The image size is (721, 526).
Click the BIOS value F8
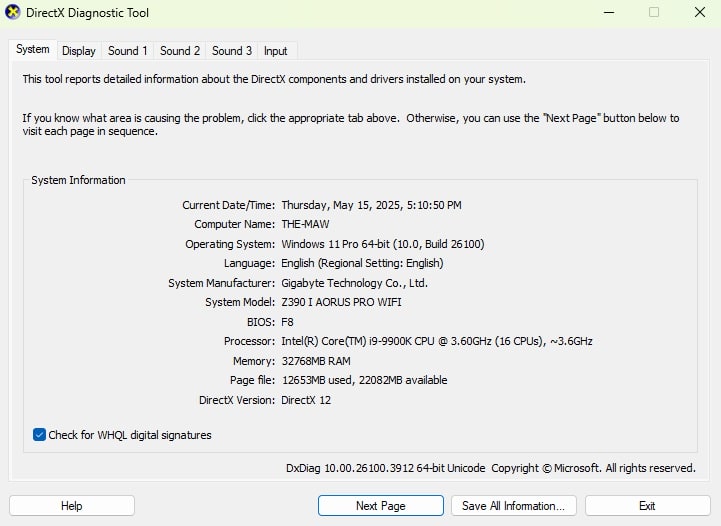pos(287,322)
